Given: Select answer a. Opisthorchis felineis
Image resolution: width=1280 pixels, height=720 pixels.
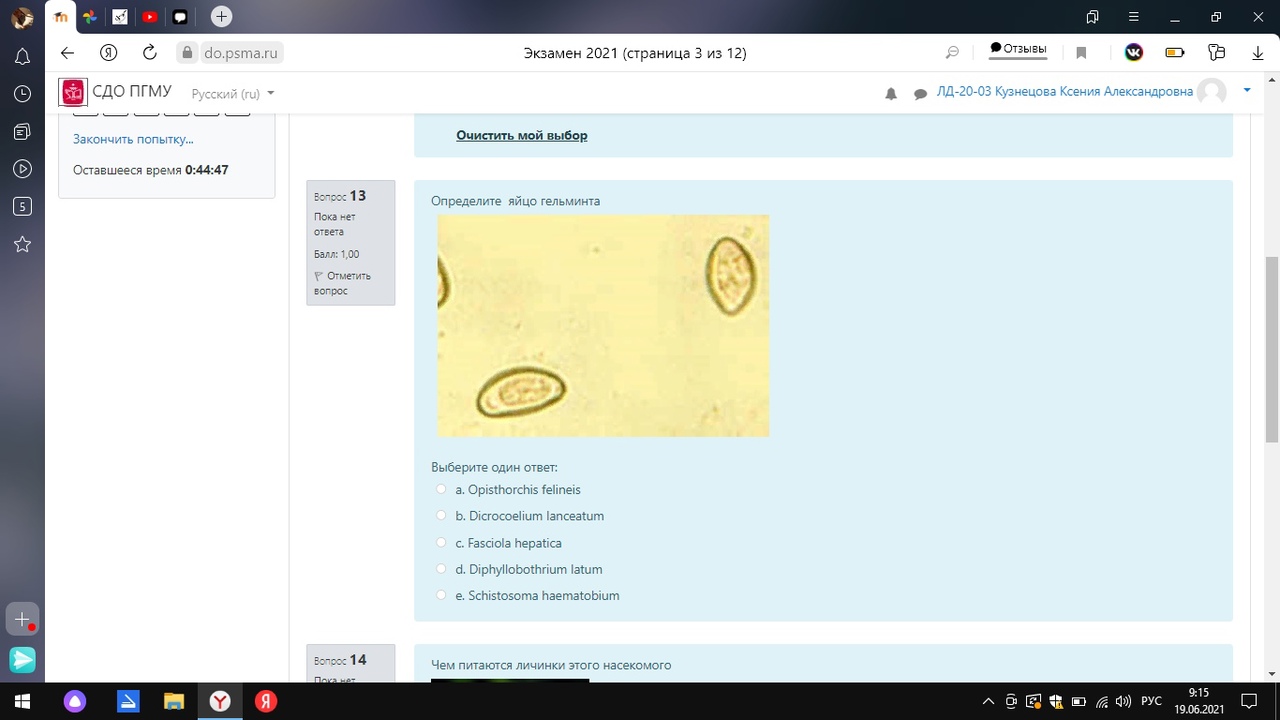Looking at the screenshot, I should pyautogui.click(x=441, y=489).
